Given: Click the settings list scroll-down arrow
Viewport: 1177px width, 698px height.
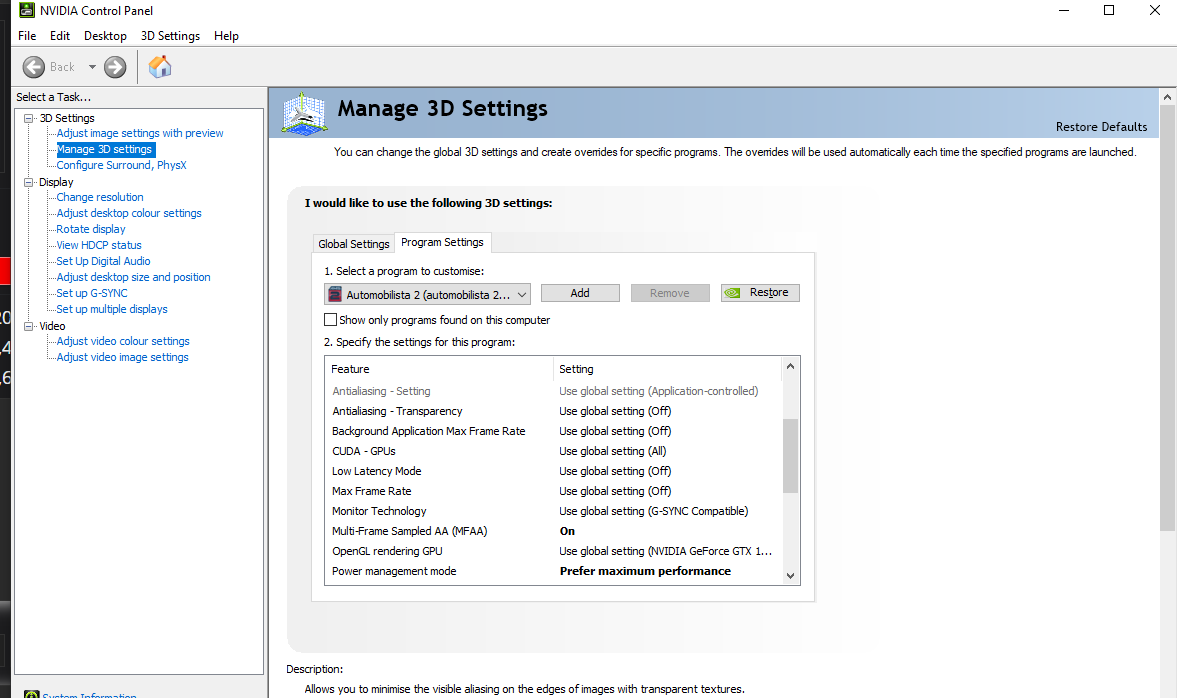Looking at the screenshot, I should coord(790,576).
